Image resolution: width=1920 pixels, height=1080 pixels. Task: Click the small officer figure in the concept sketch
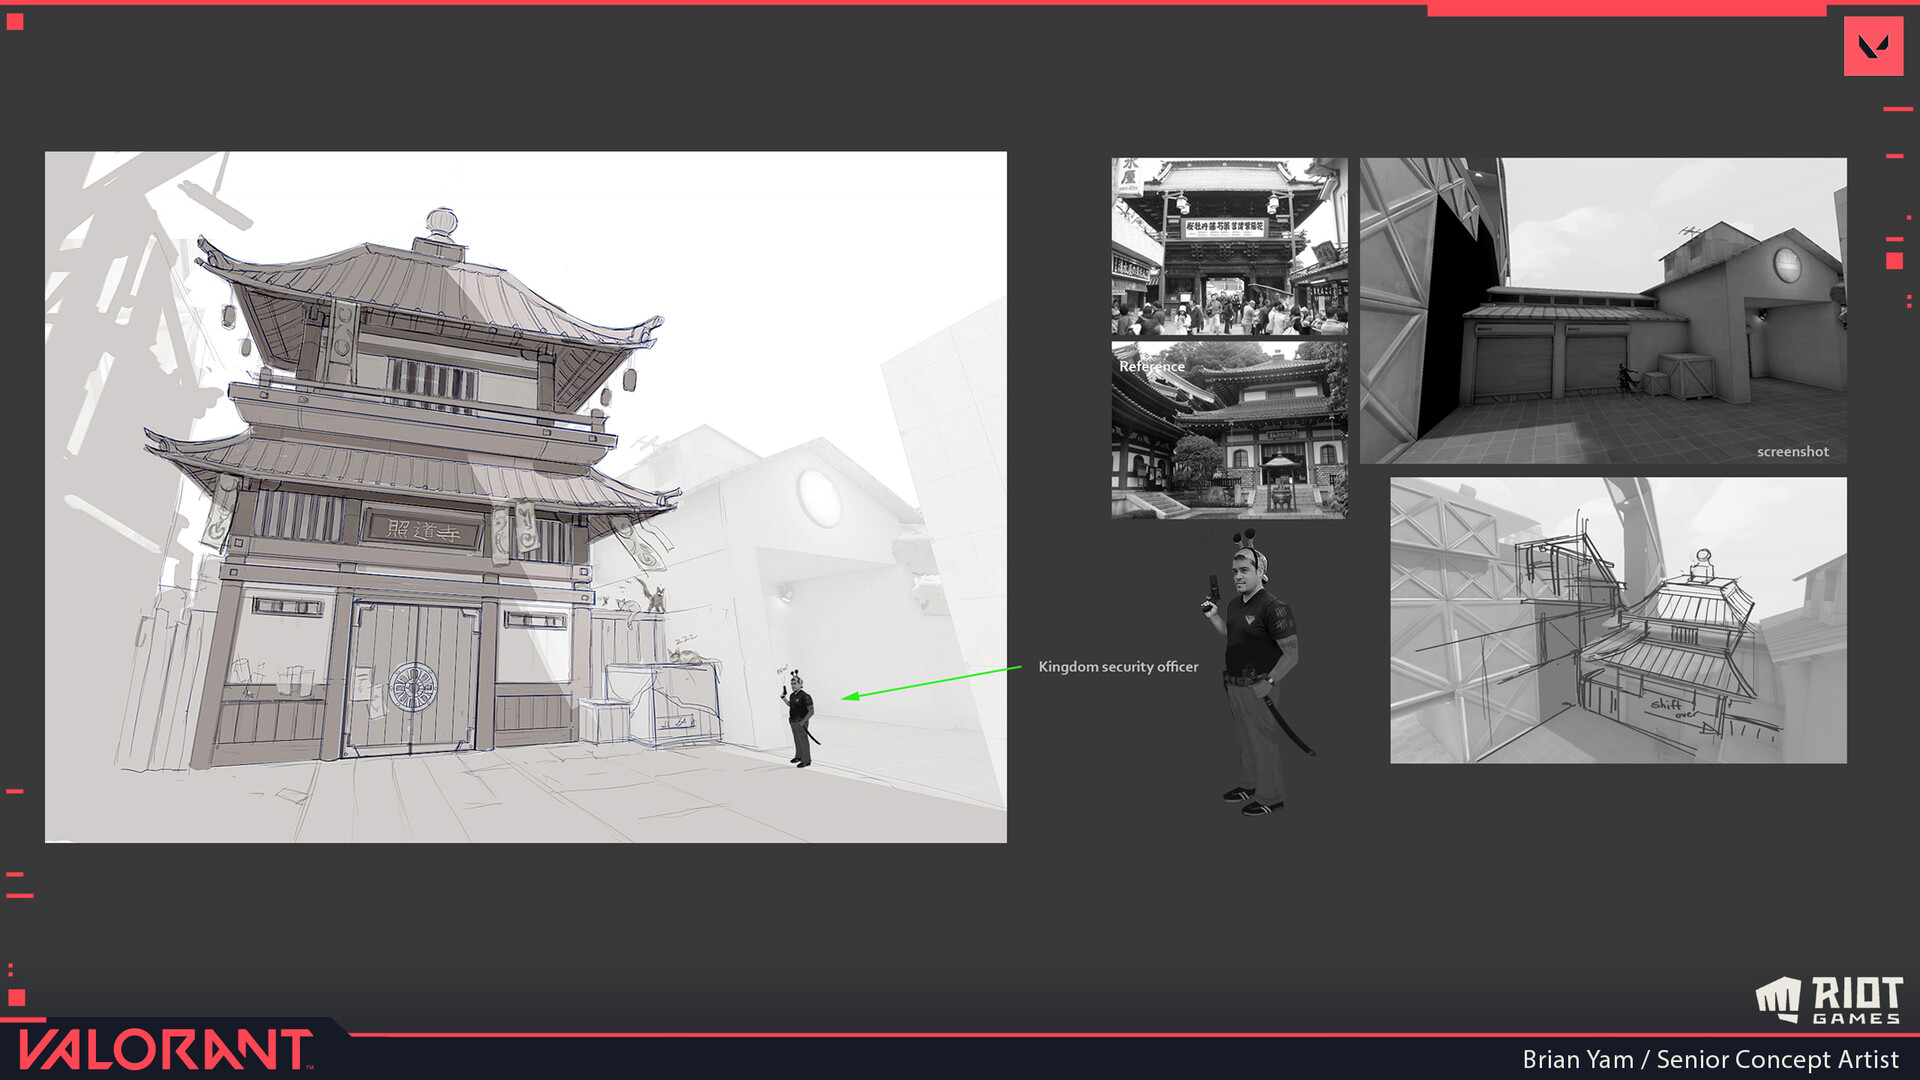point(800,720)
